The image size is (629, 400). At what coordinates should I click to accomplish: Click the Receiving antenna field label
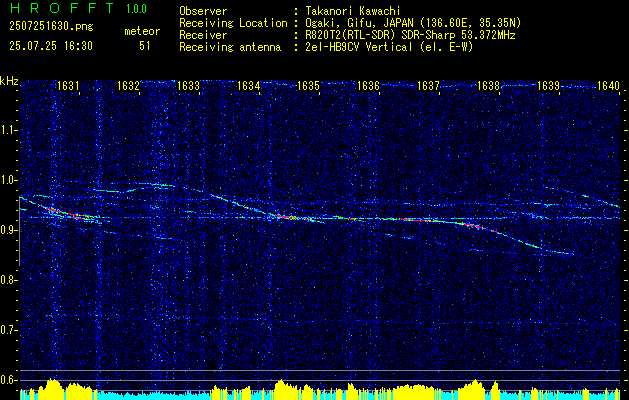pos(230,47)
